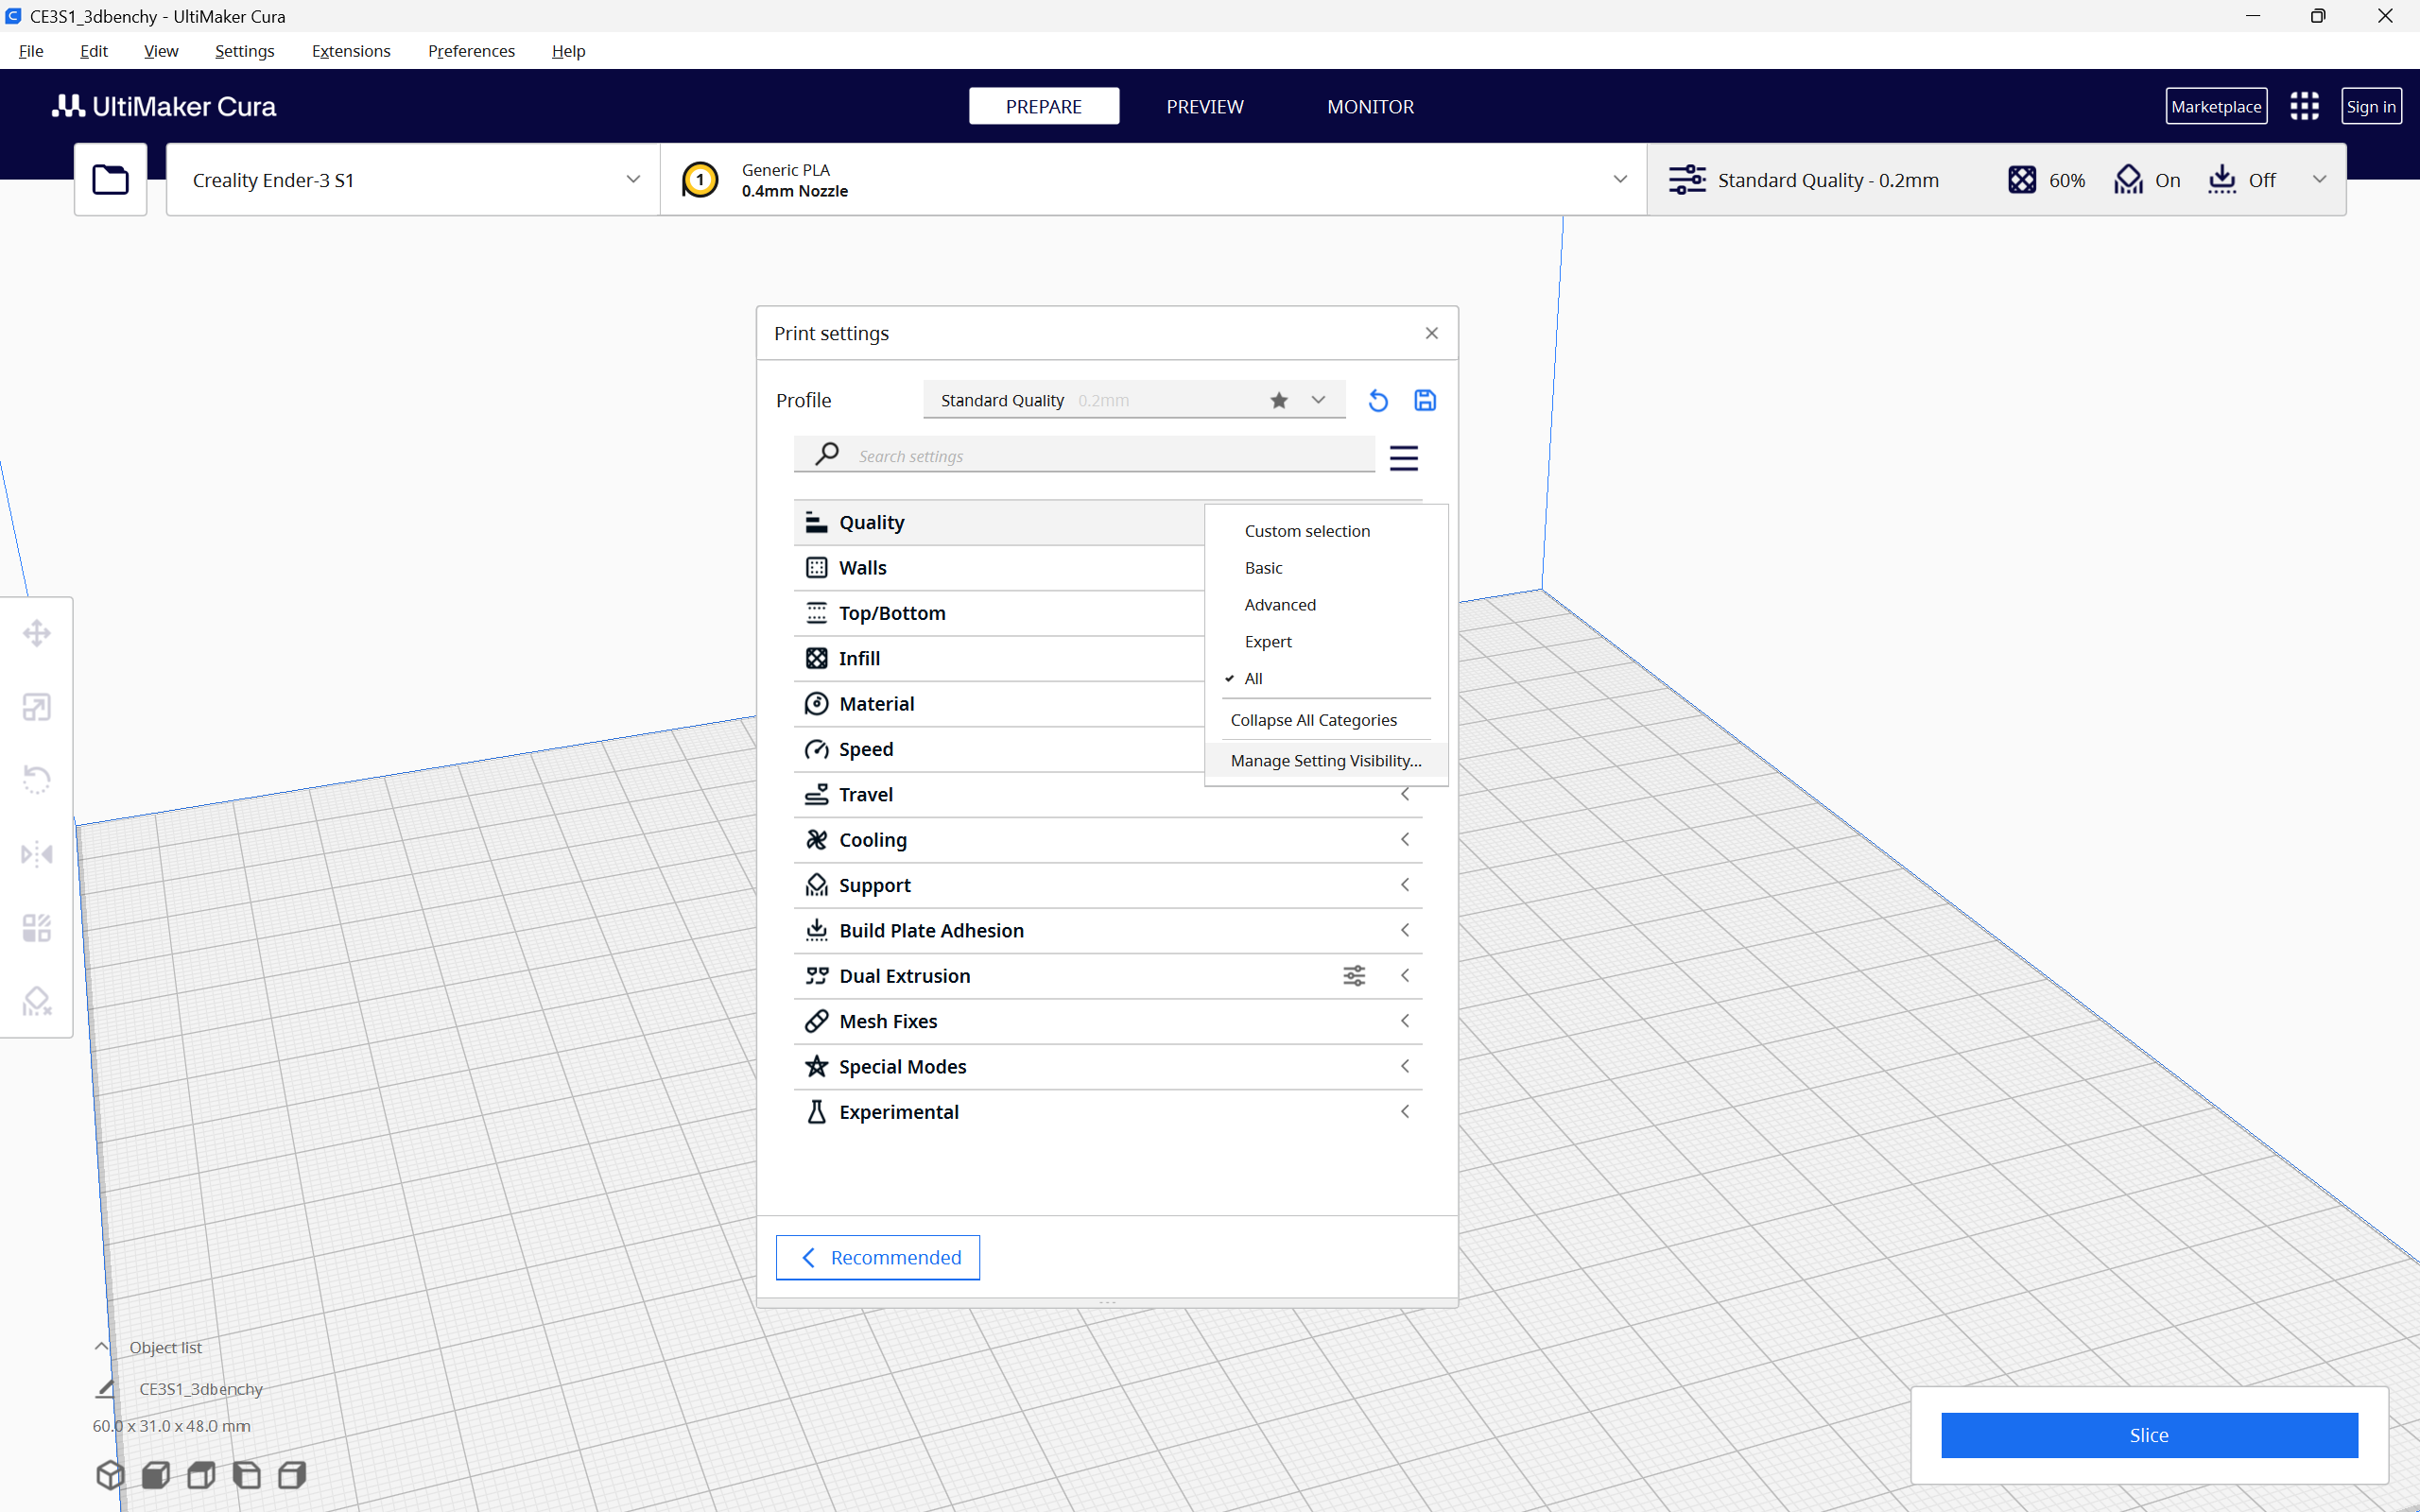The image size is (2420, 1512).
Task: Collapse the print settings panel header chevron
Action: click(x=2319, y=180)
